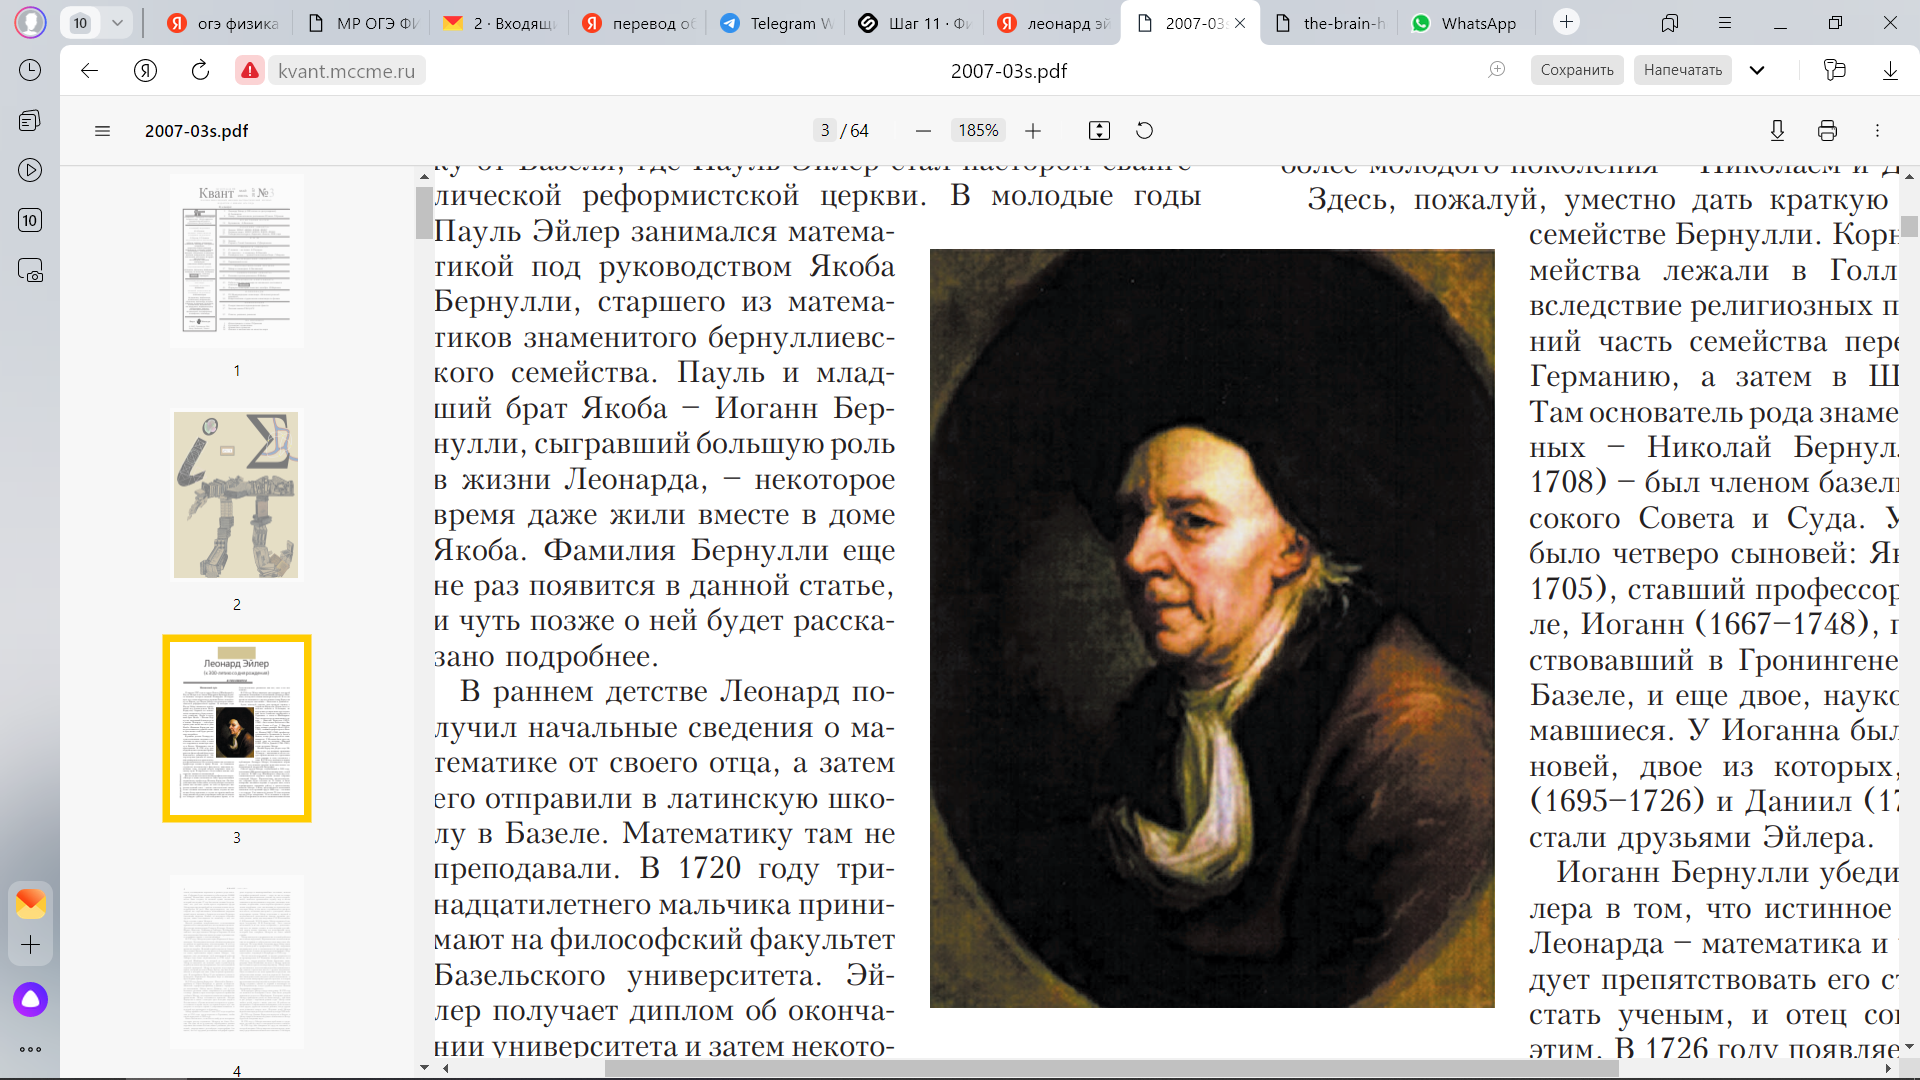
Task: Add a sidebar app with plus
Action: click(30, 945)
